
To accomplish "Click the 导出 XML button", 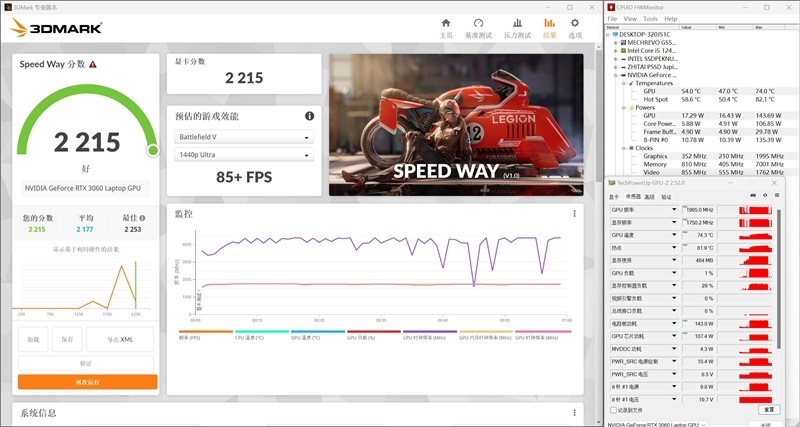I will 120,339.
